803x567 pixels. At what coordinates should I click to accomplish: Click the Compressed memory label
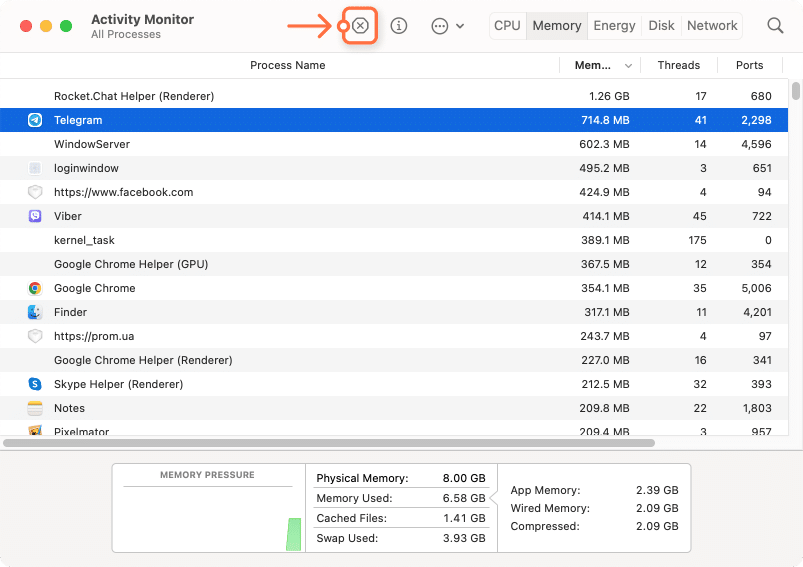click(x=545, y=526)
